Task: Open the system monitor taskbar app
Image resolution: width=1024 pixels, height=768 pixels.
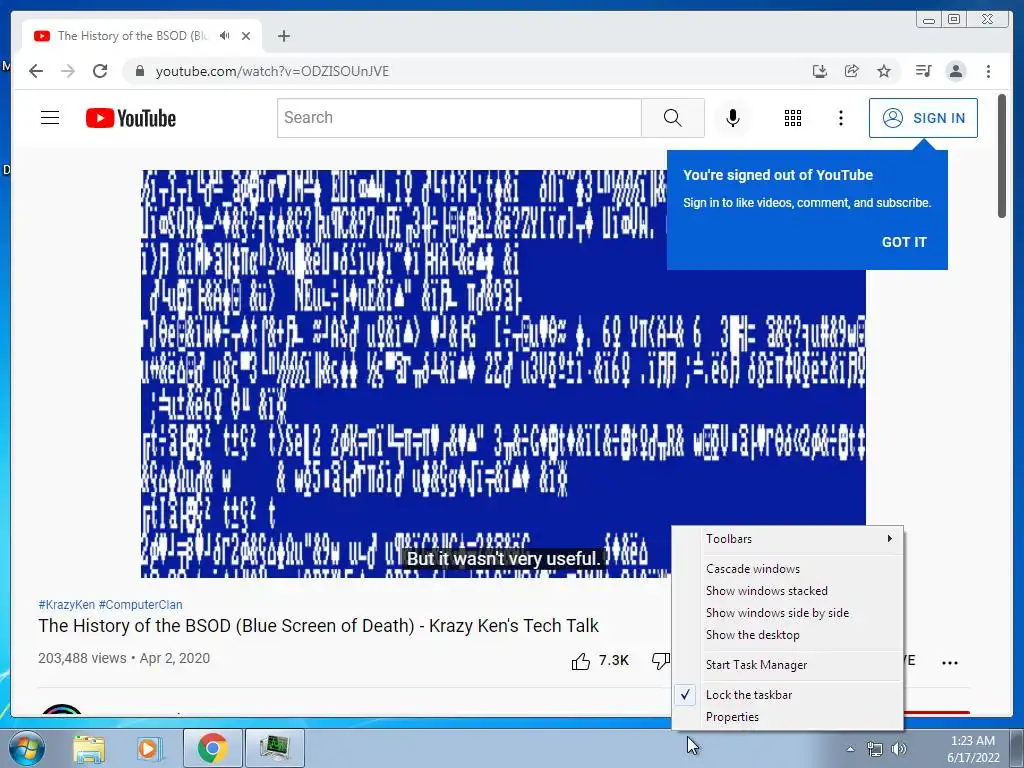Action: pyautogui.click(x=274, y=749)
